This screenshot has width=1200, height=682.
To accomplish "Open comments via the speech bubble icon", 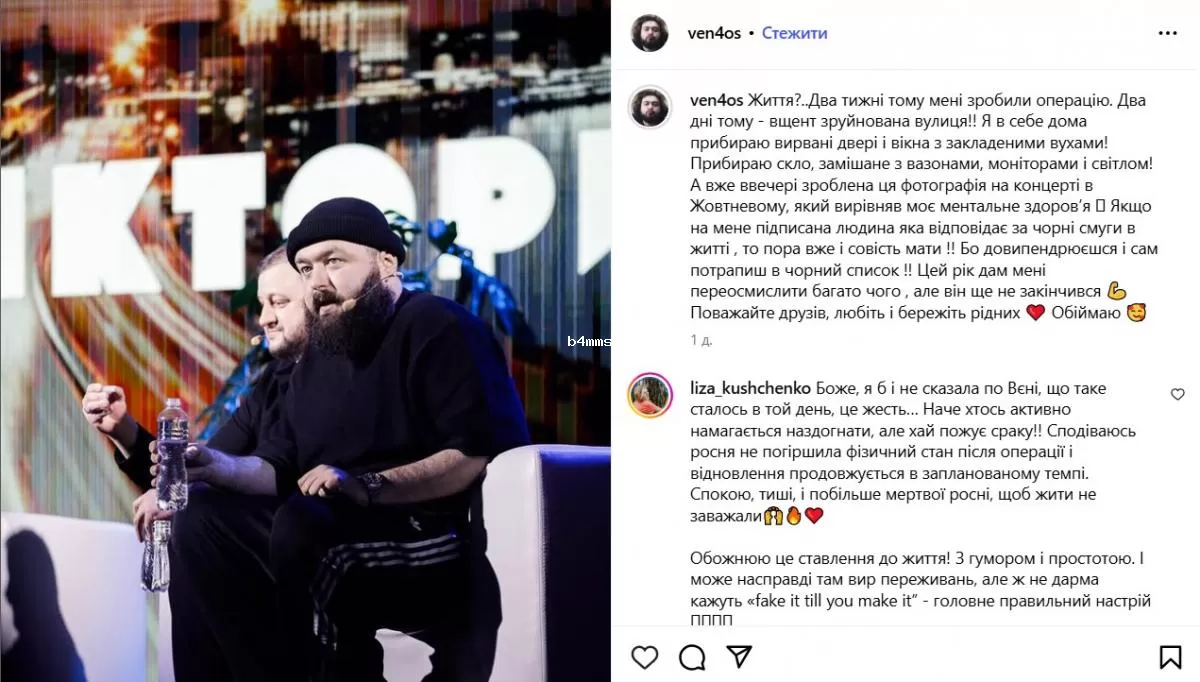I will pos(692,657).
